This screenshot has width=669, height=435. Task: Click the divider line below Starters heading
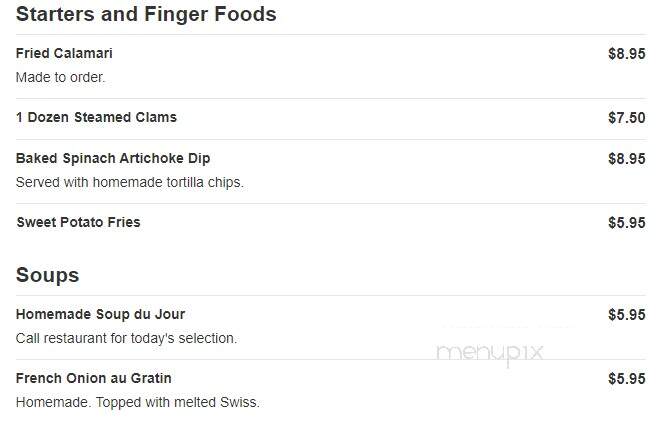(x=331, y=35)
